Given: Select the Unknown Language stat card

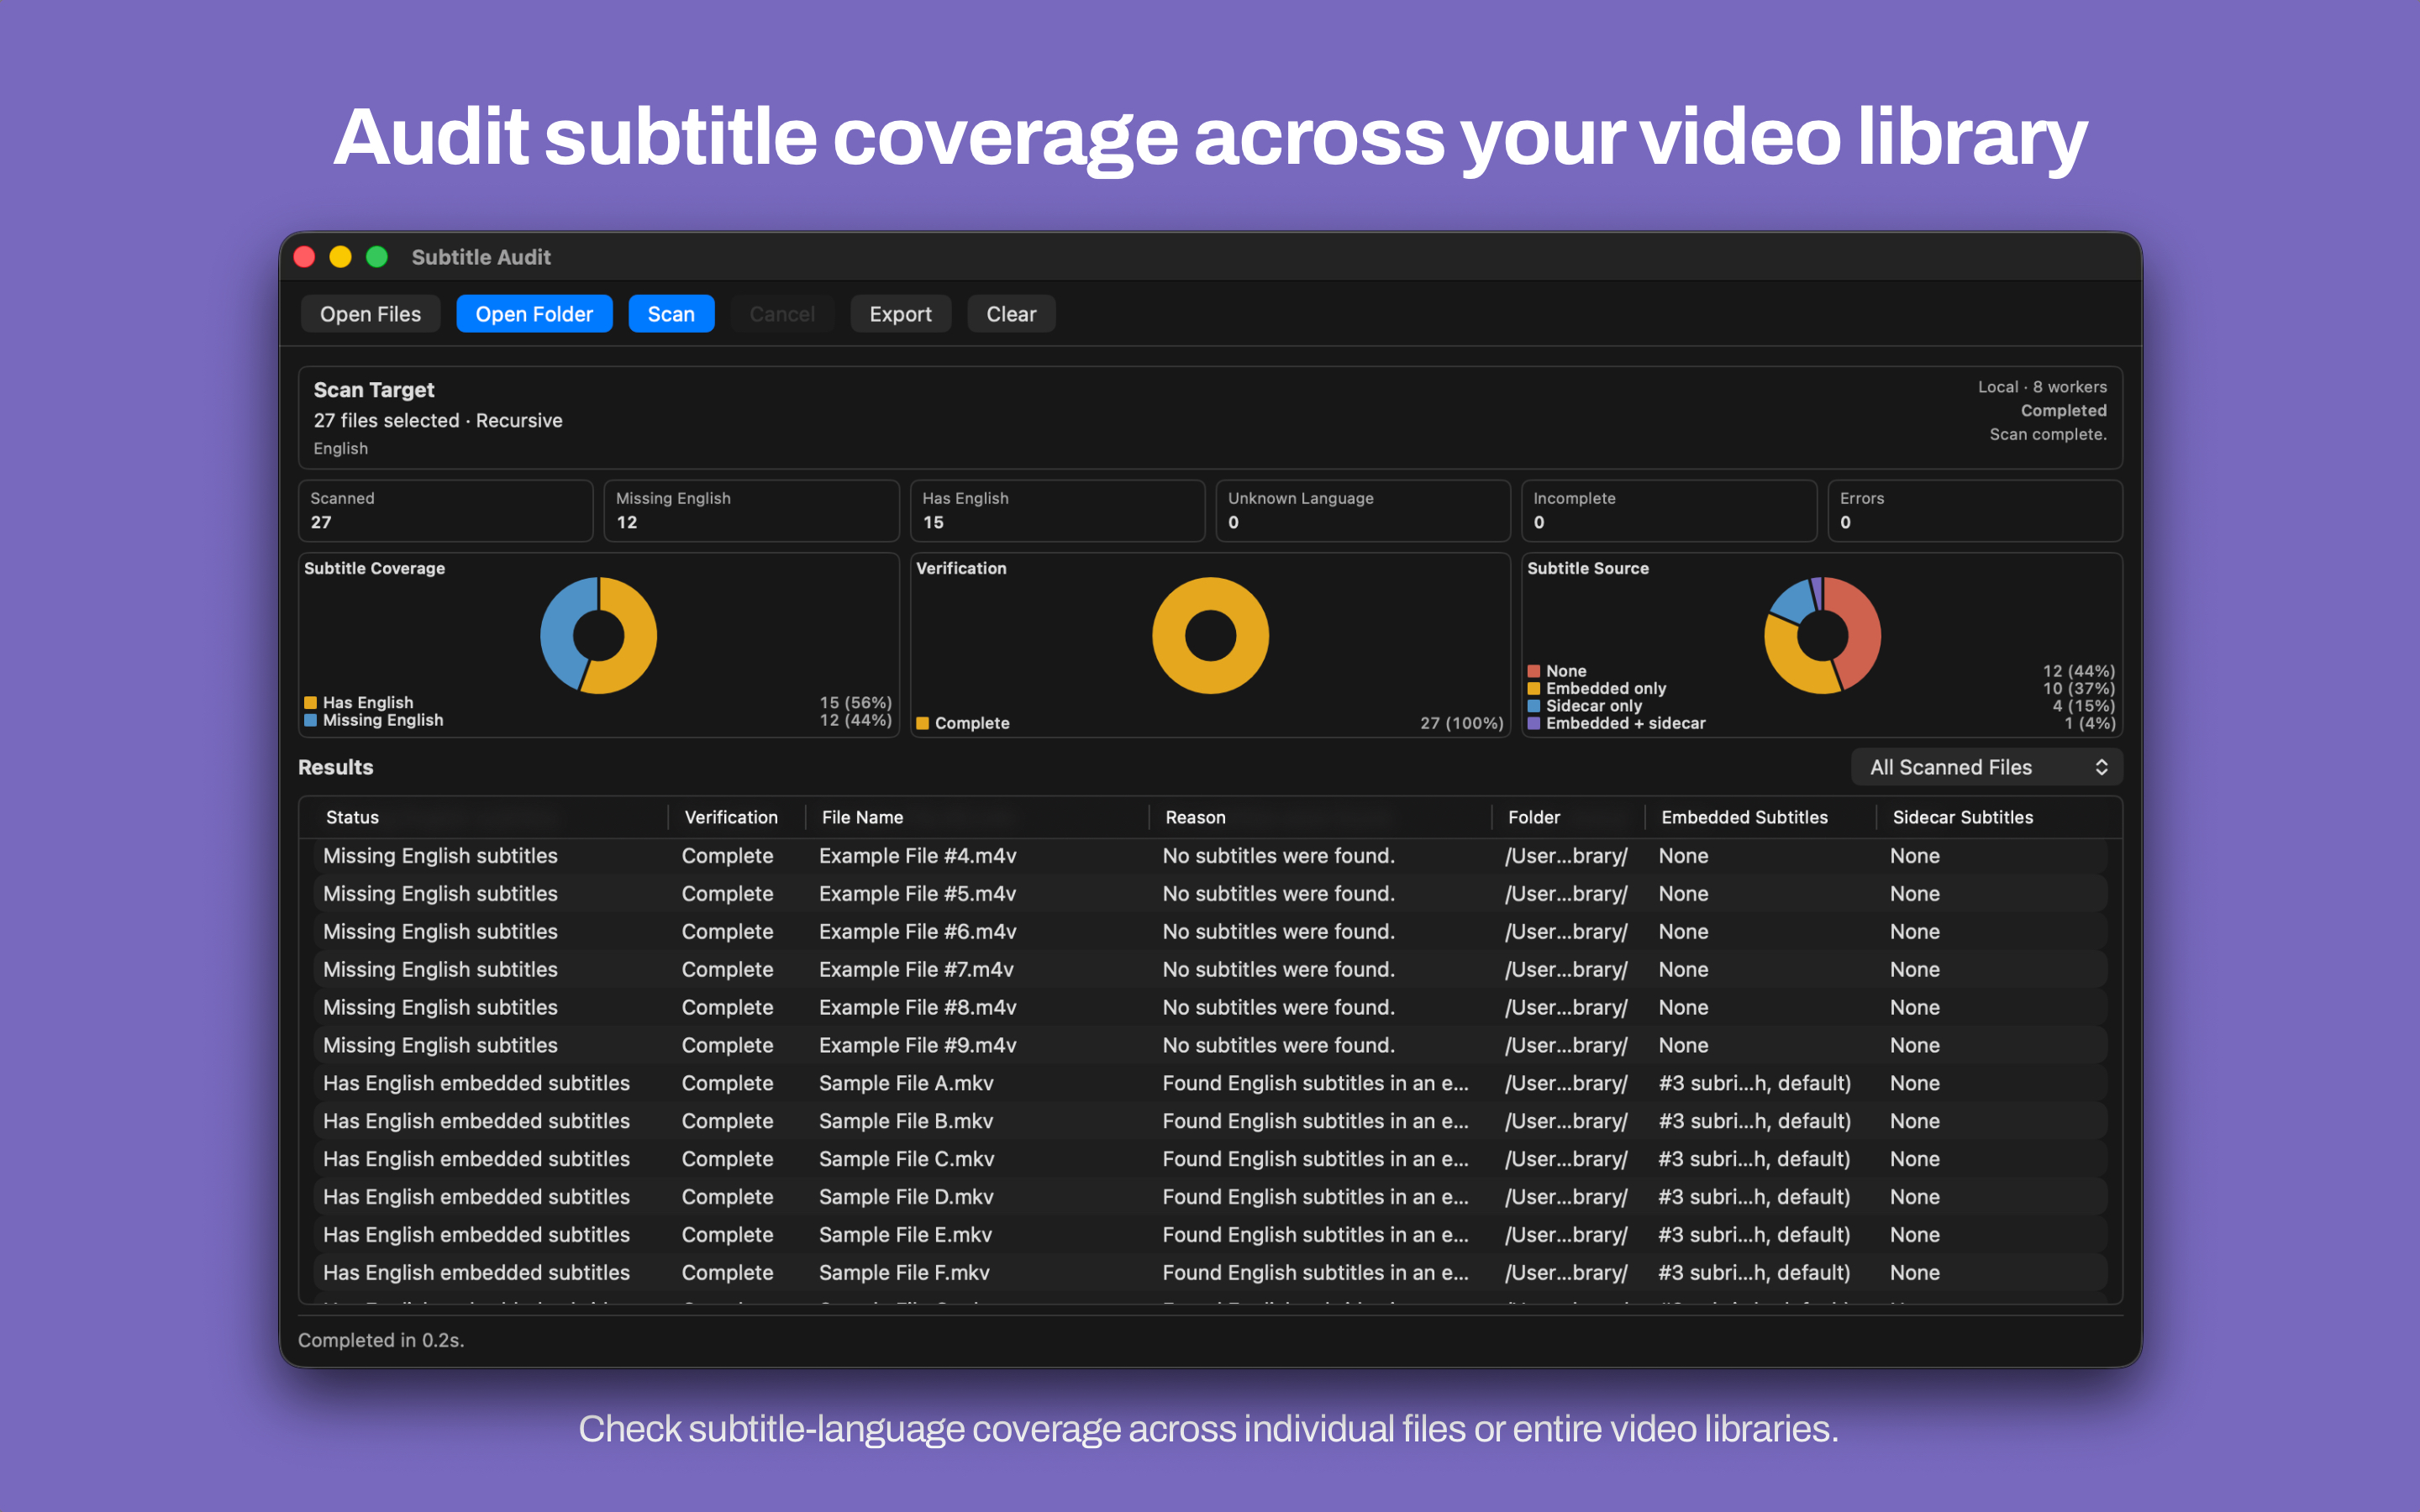Looking at the screenshot, I should (1363, 511).
